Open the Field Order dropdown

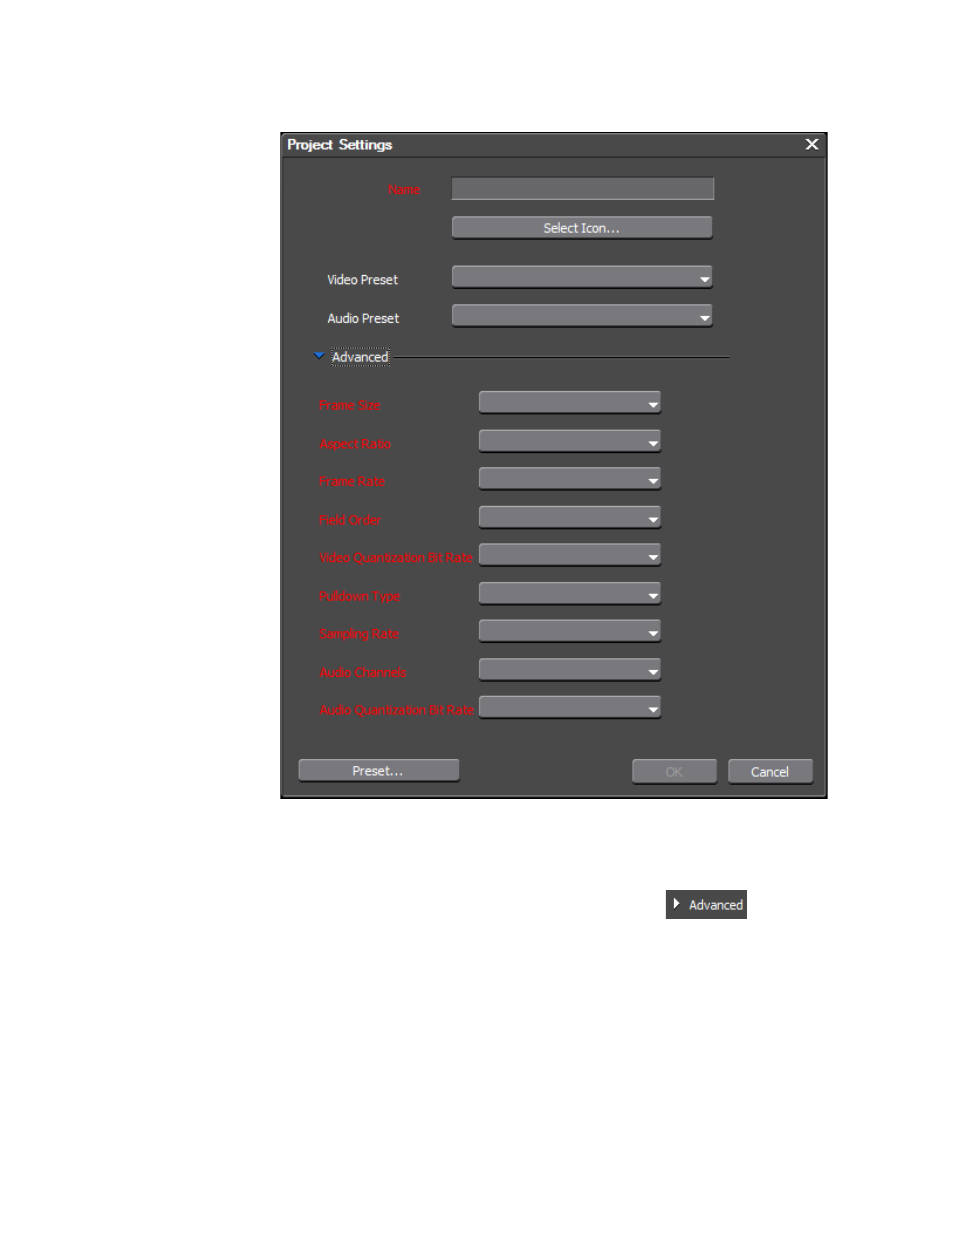570,518
